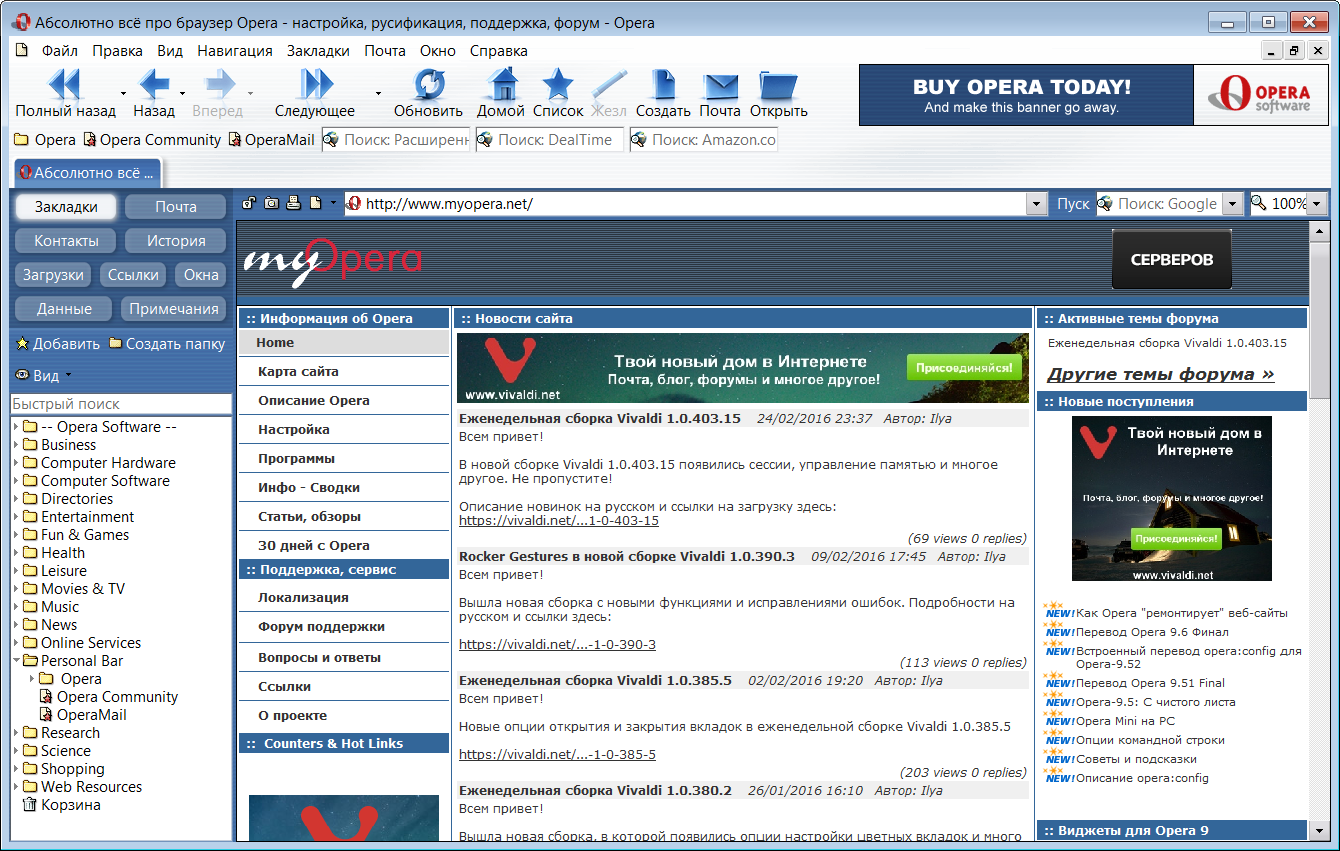This screenshot has width=1340, height=851.
Task: Click the lock icon left of address bar
Action: coord(249,203)
